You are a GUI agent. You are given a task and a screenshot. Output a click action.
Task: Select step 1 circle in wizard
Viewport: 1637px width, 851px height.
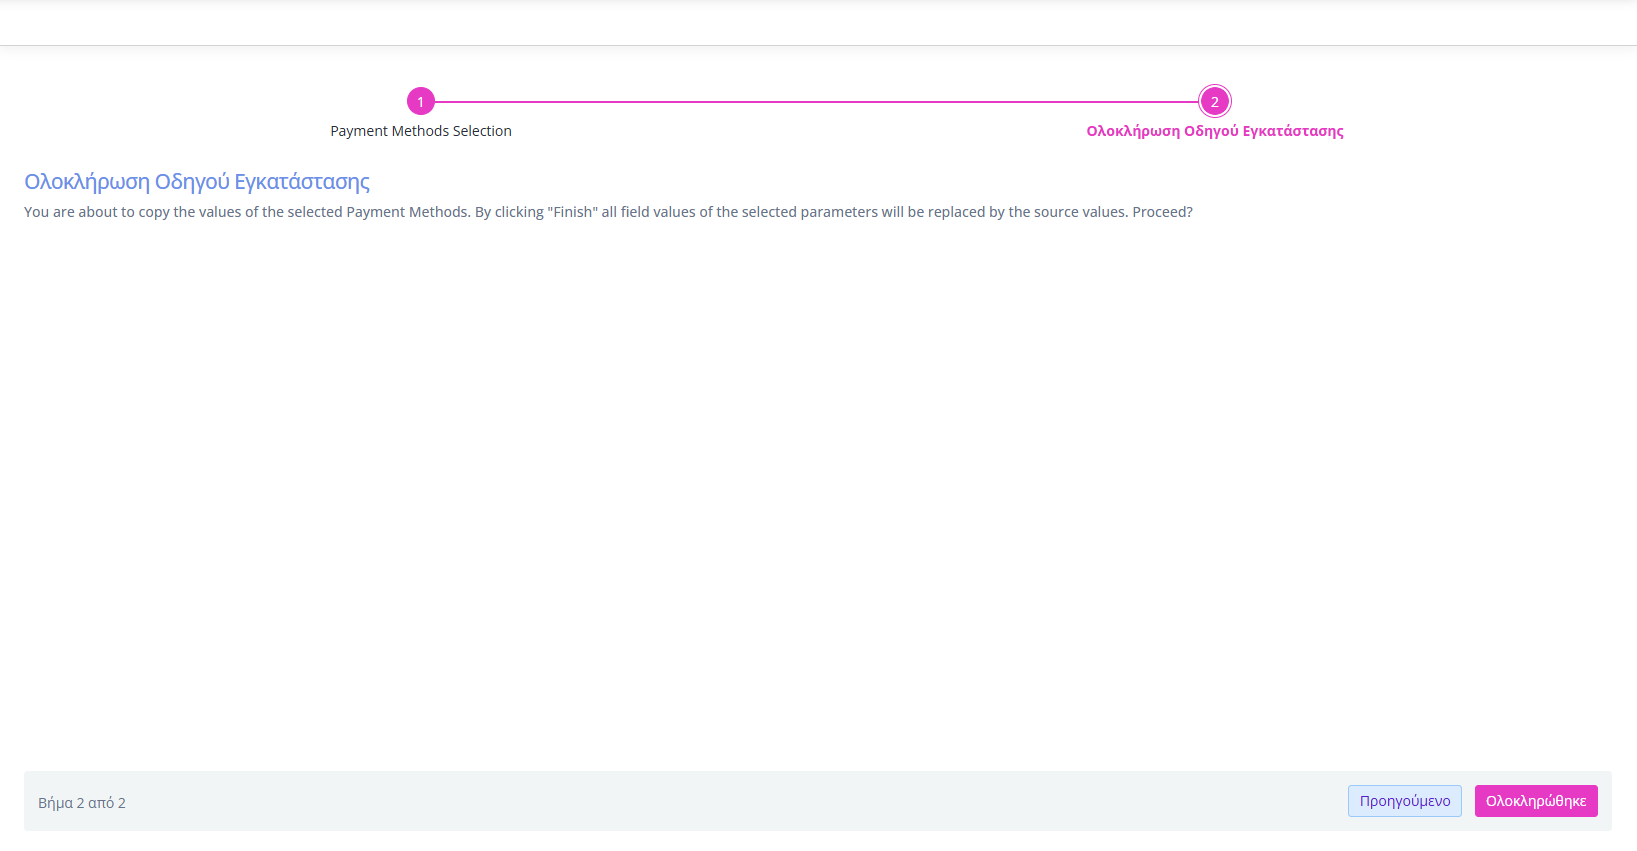[421, 101]
